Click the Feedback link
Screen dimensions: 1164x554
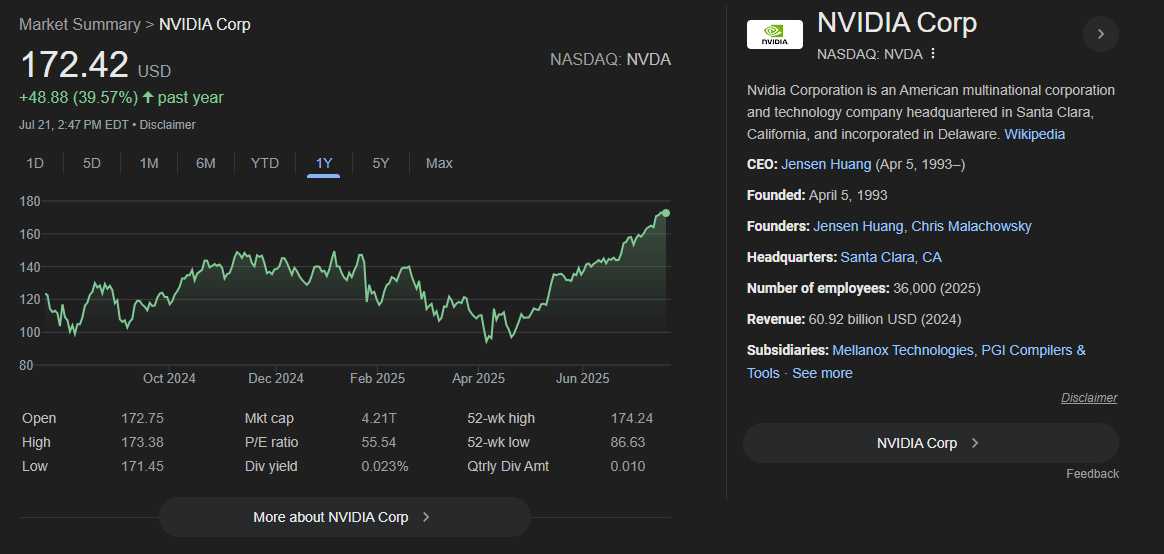tap(1092, 474)
